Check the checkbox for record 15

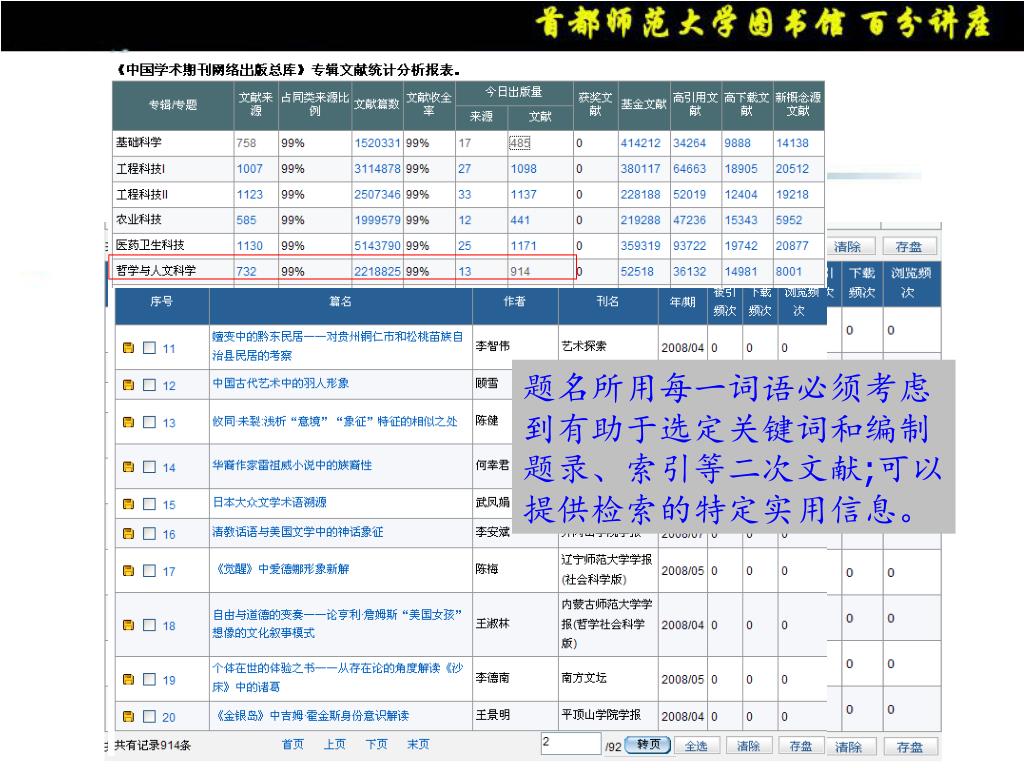tap(150, 504)
